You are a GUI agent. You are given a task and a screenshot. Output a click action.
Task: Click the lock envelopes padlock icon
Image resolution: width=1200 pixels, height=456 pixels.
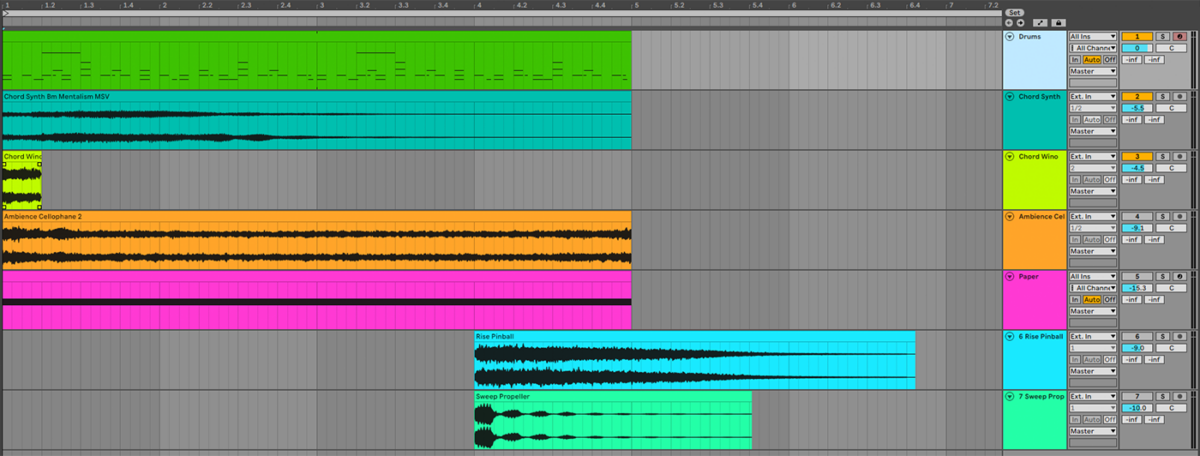click(1058, 22)
